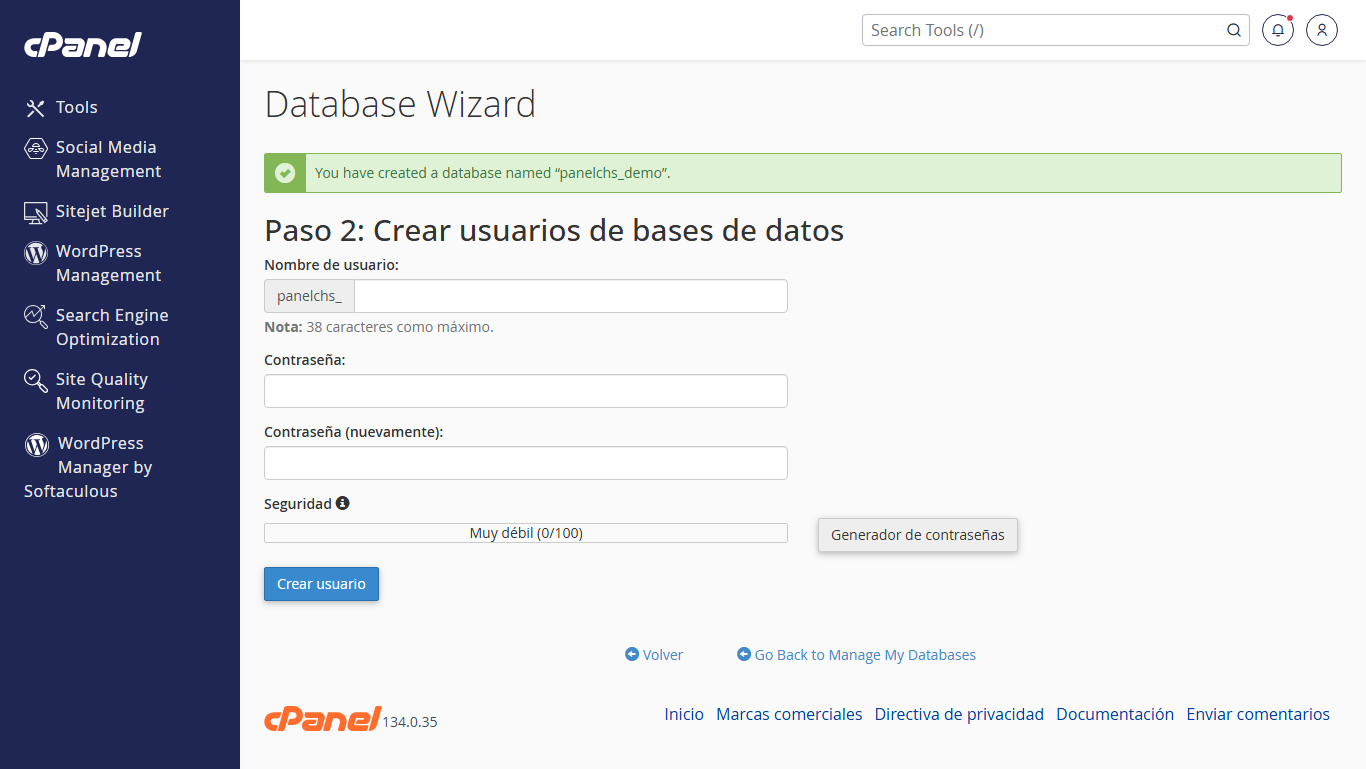This screenshot has height=769, width=1366.
Task: Click the Contraseña (nuevamente) field
Action: (526, 463)
